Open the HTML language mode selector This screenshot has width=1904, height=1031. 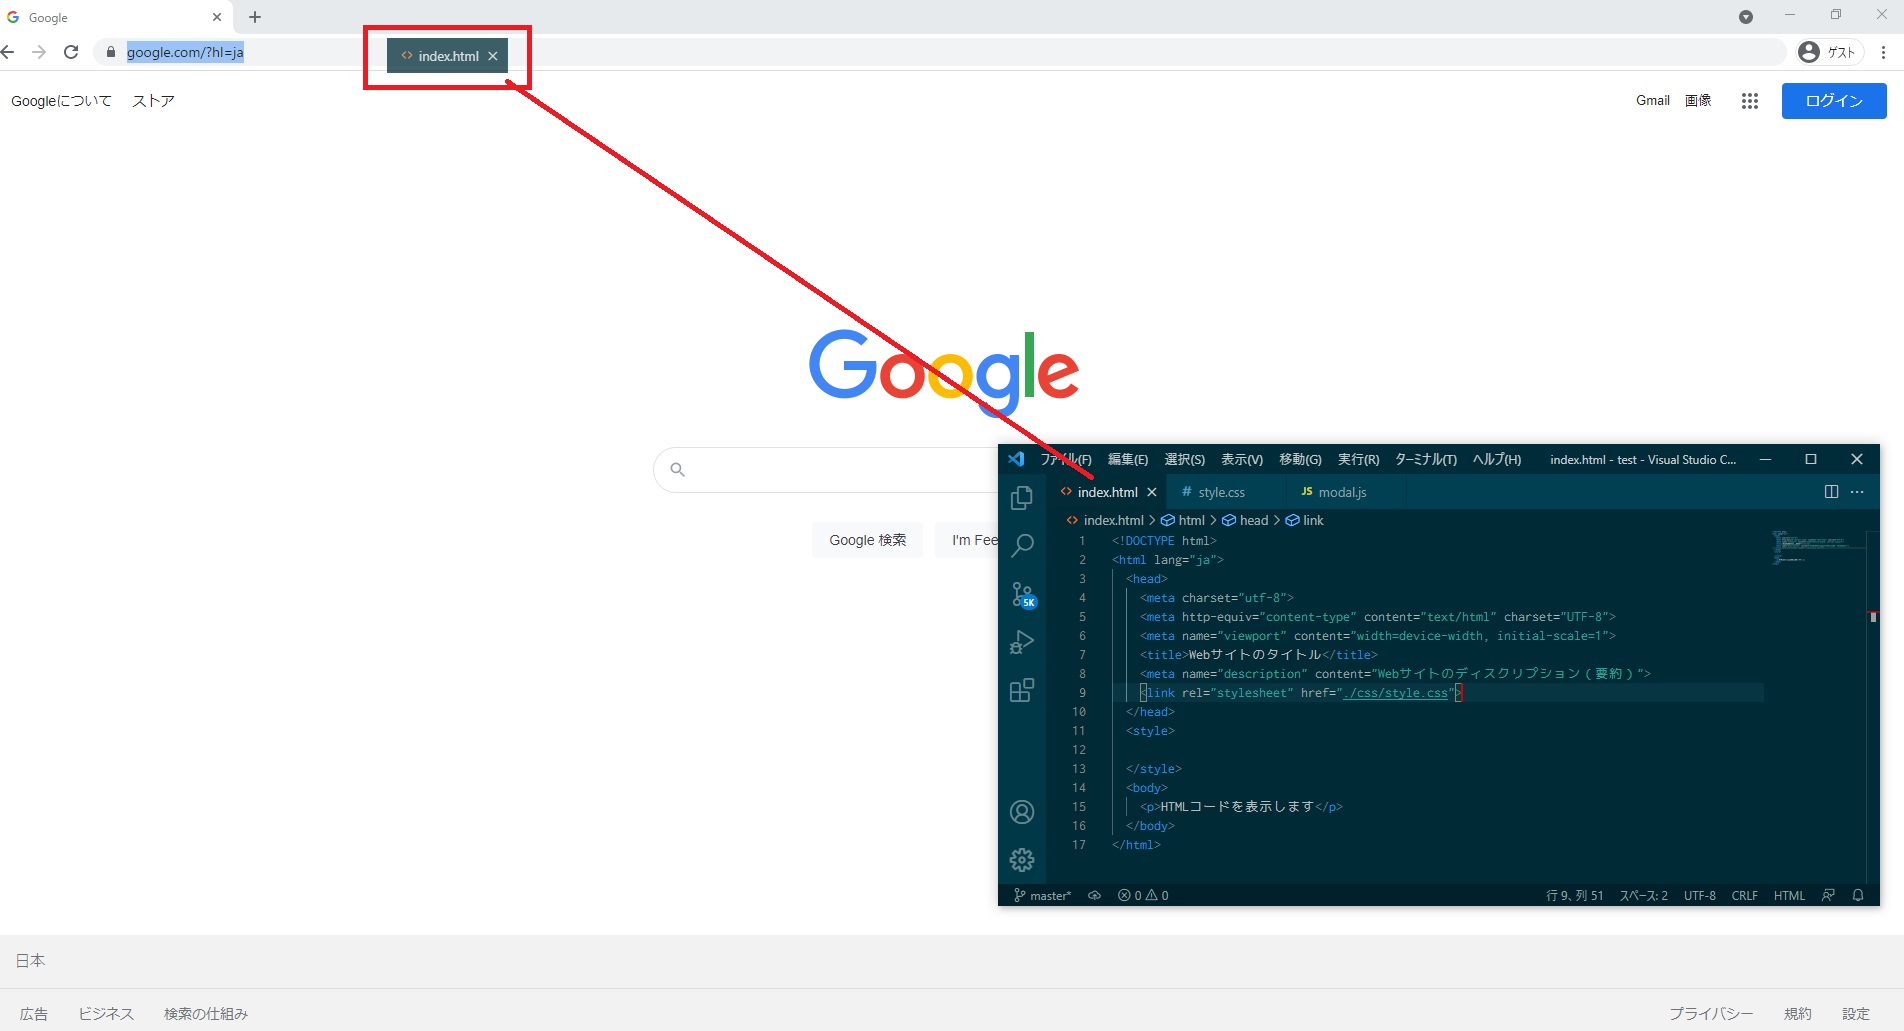(1789, 896)
